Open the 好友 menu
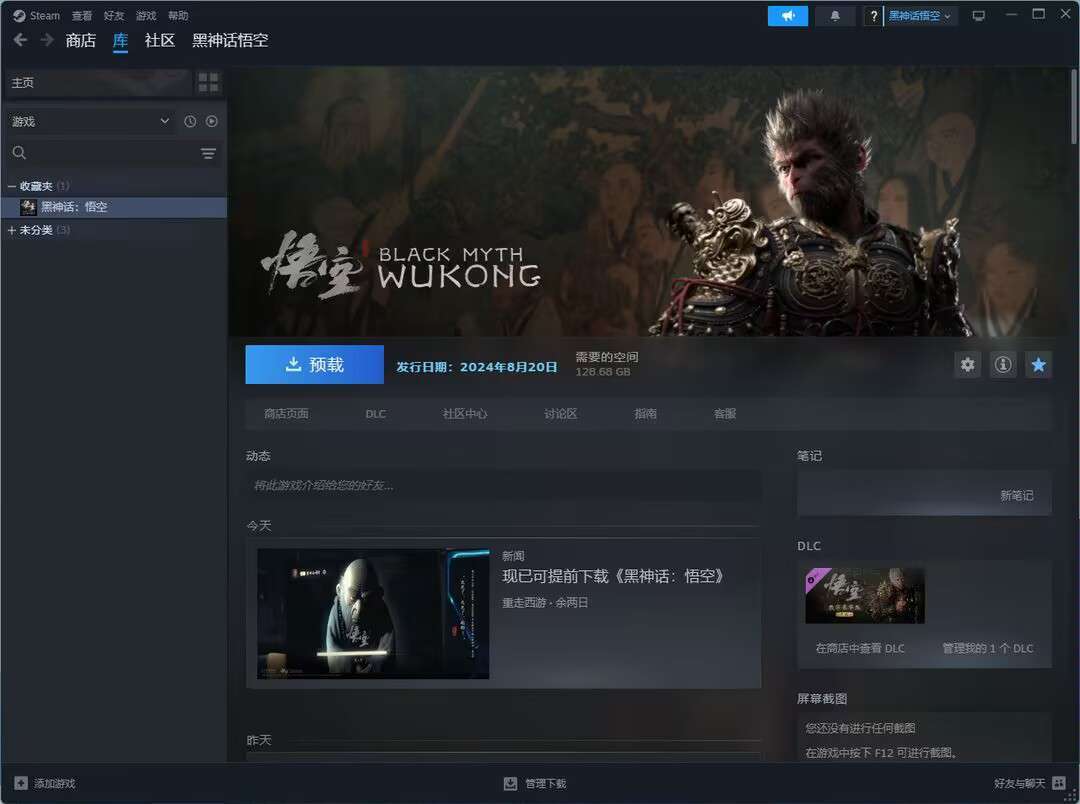Viewport: 1080px width, 804px height. tap(114, 15)
